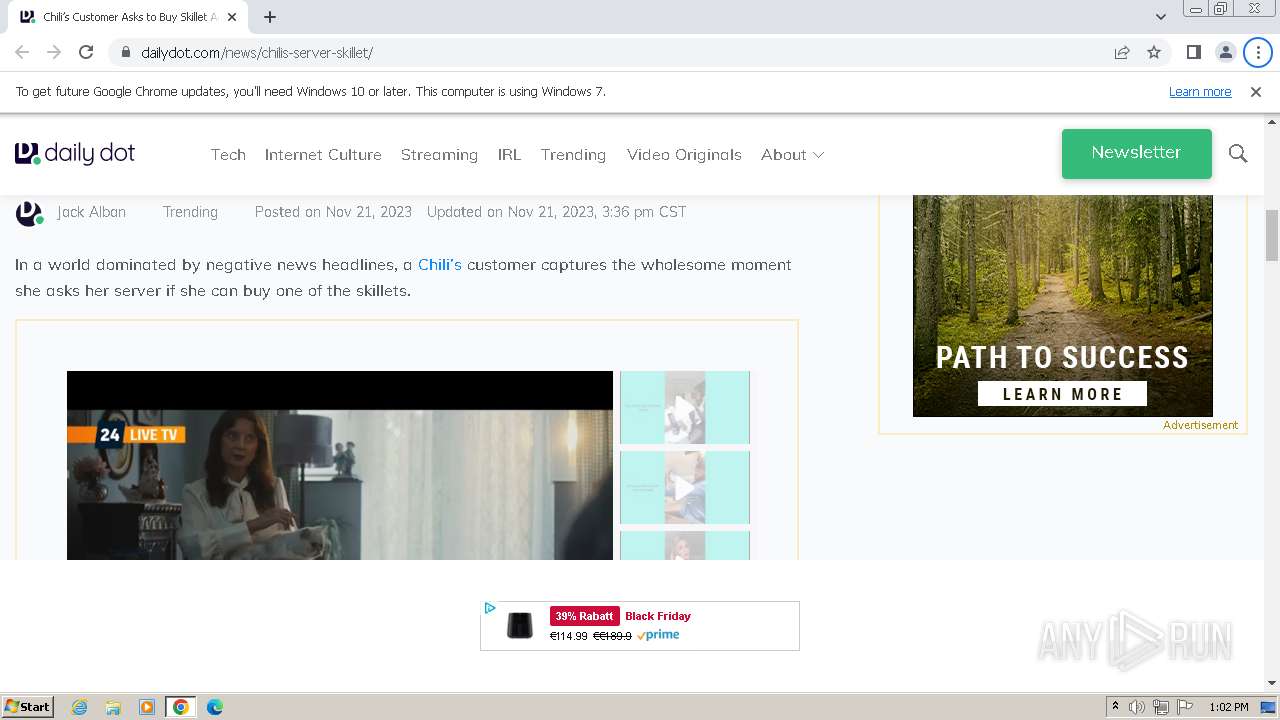Reload the Daily Dot page
Image resolution: width=1280 pixels, height=720 pixels.
pos(86,52)
